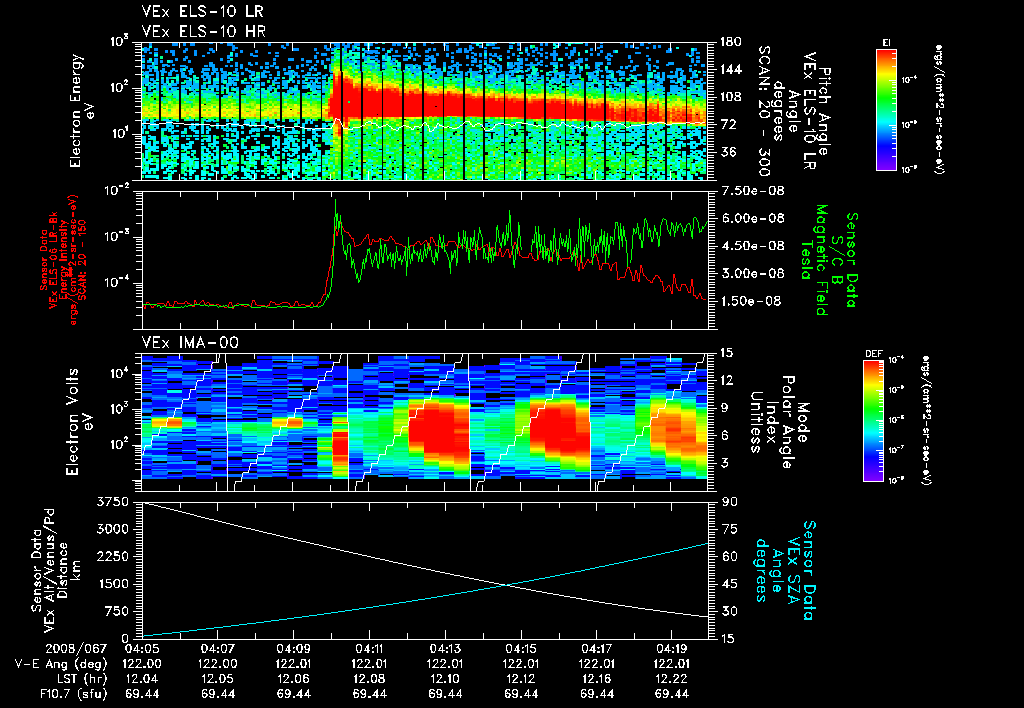Click the "1500" altitude tick label
This screenshot has height=708, width=1024.
click(113, 584)
